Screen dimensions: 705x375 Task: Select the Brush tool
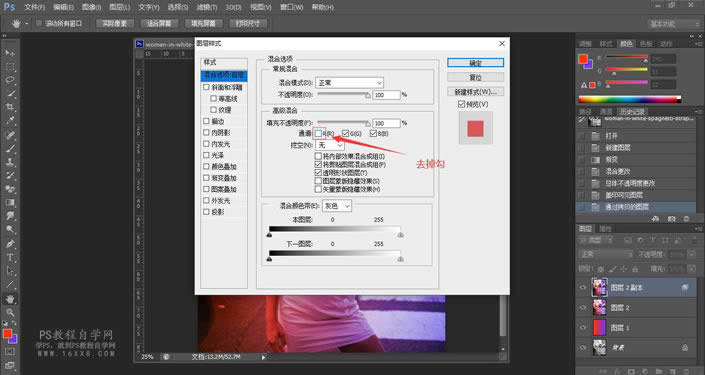[x=10, y=148]
